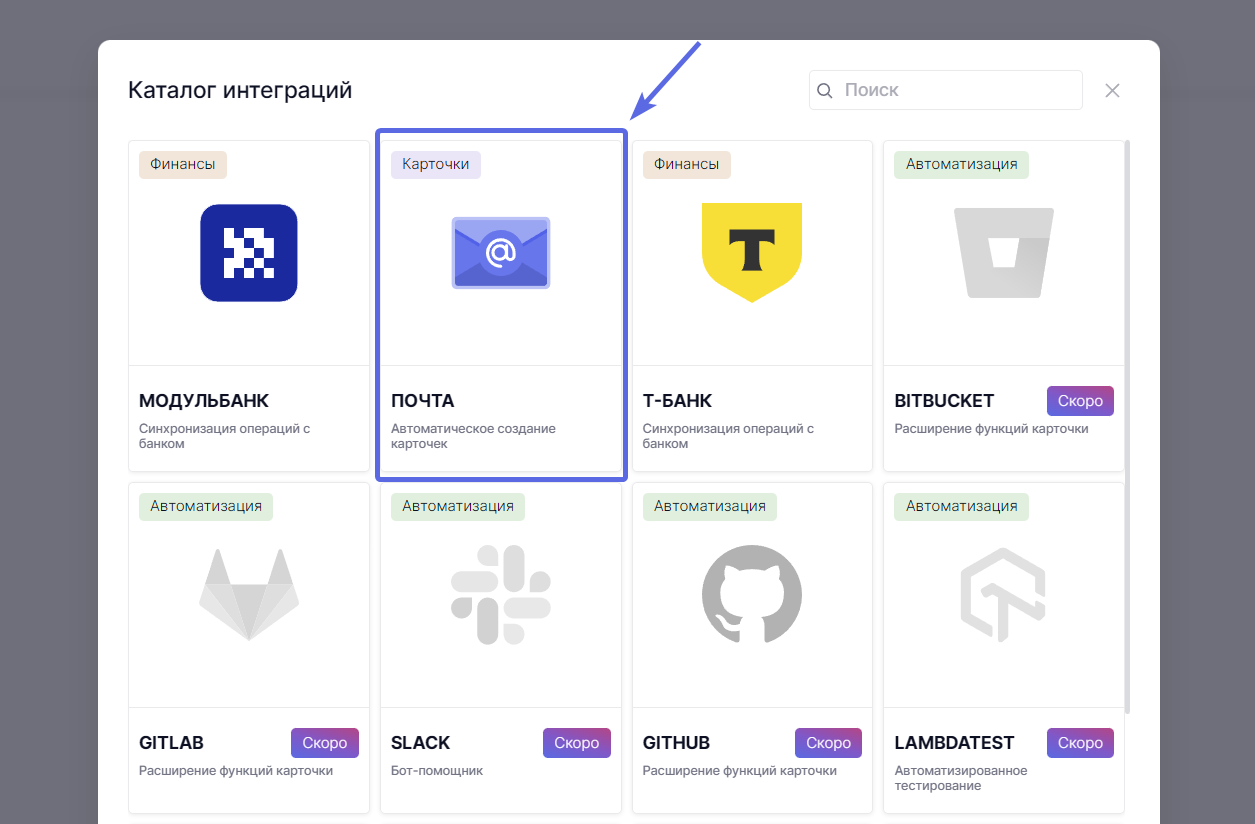This screenshot has width=1255, height=824.
Task: Click the catalog vertical scrollbar
Action: (1128, 420)
